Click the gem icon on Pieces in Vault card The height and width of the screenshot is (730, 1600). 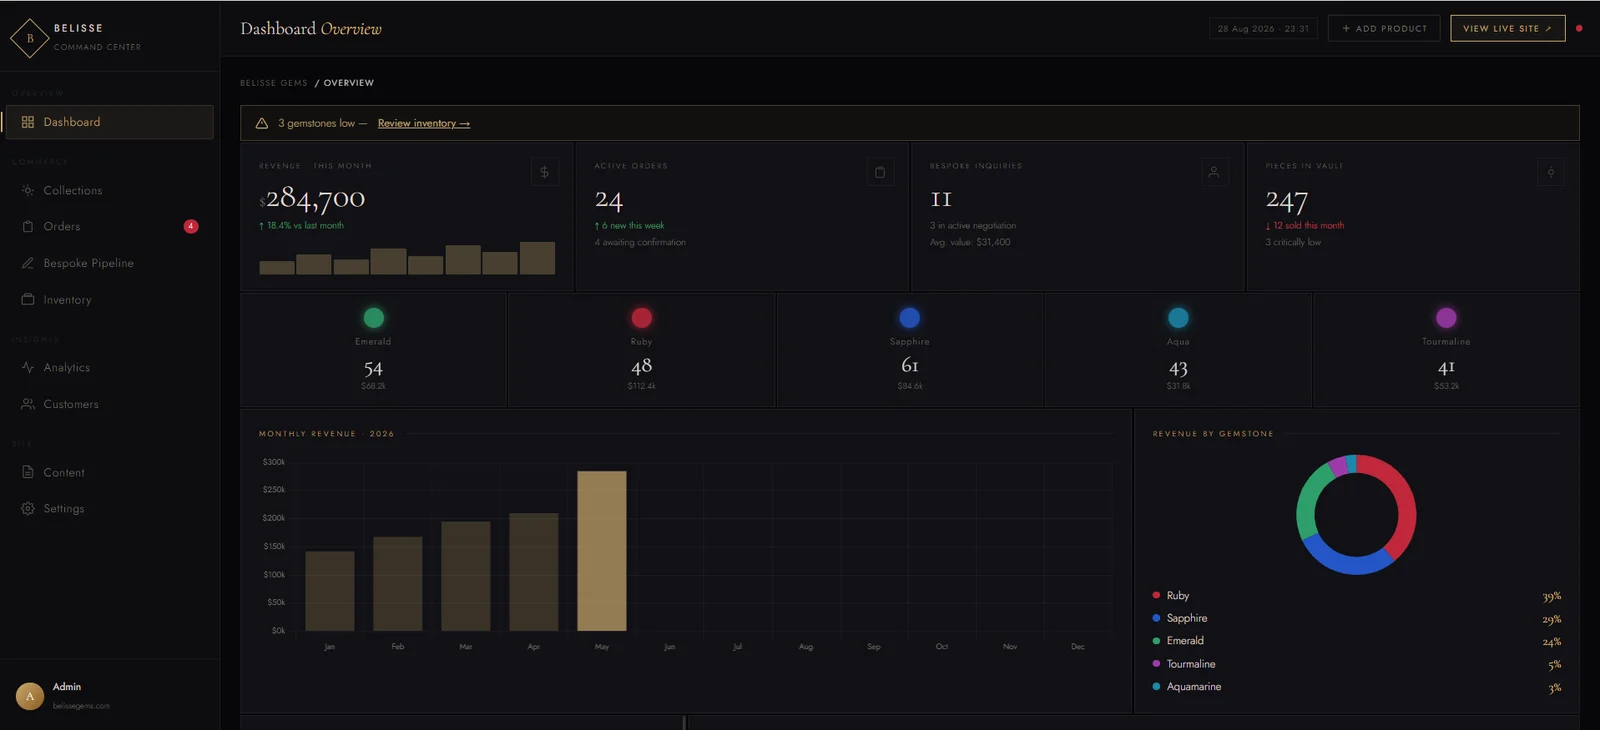pos(1551,172)
